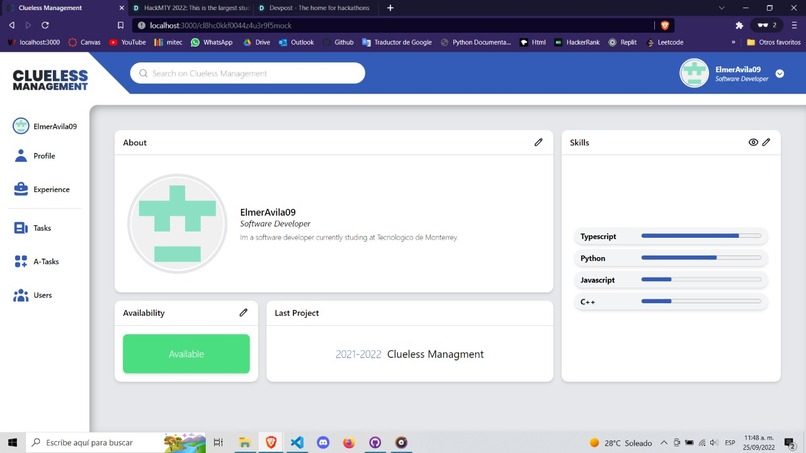Open Task View on taskbar
806x453 pixels.
(x=218, y=442)
